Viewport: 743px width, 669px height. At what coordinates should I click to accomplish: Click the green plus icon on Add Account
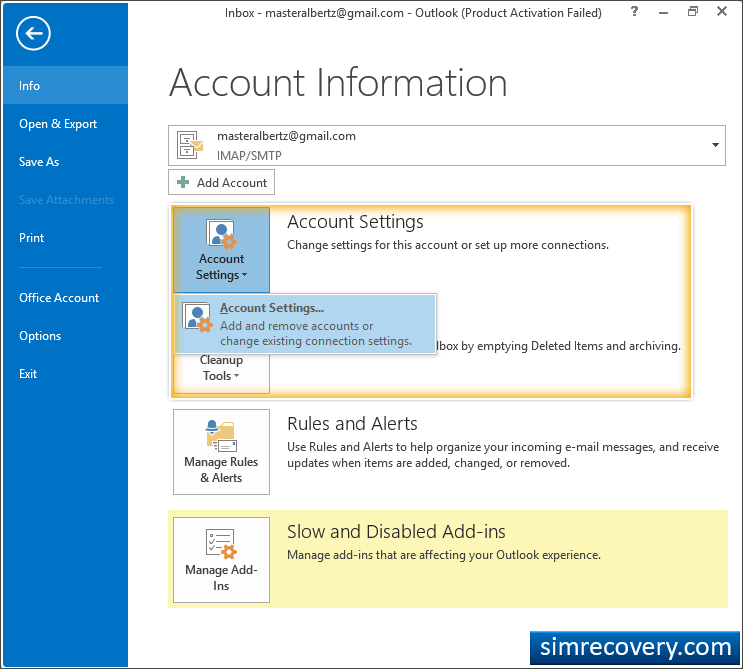[183, 182]
